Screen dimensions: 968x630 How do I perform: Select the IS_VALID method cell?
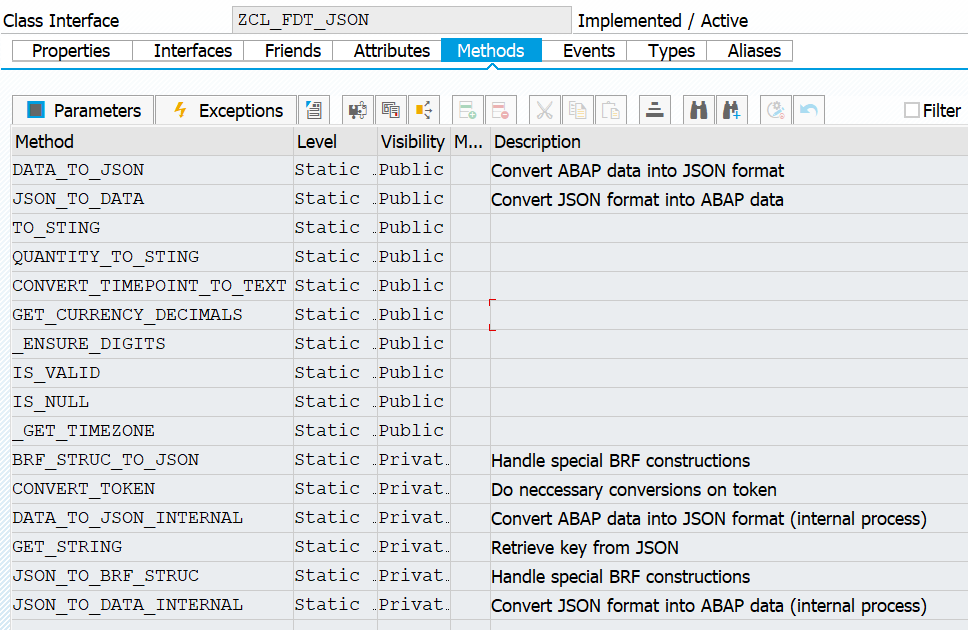[152, 373]
